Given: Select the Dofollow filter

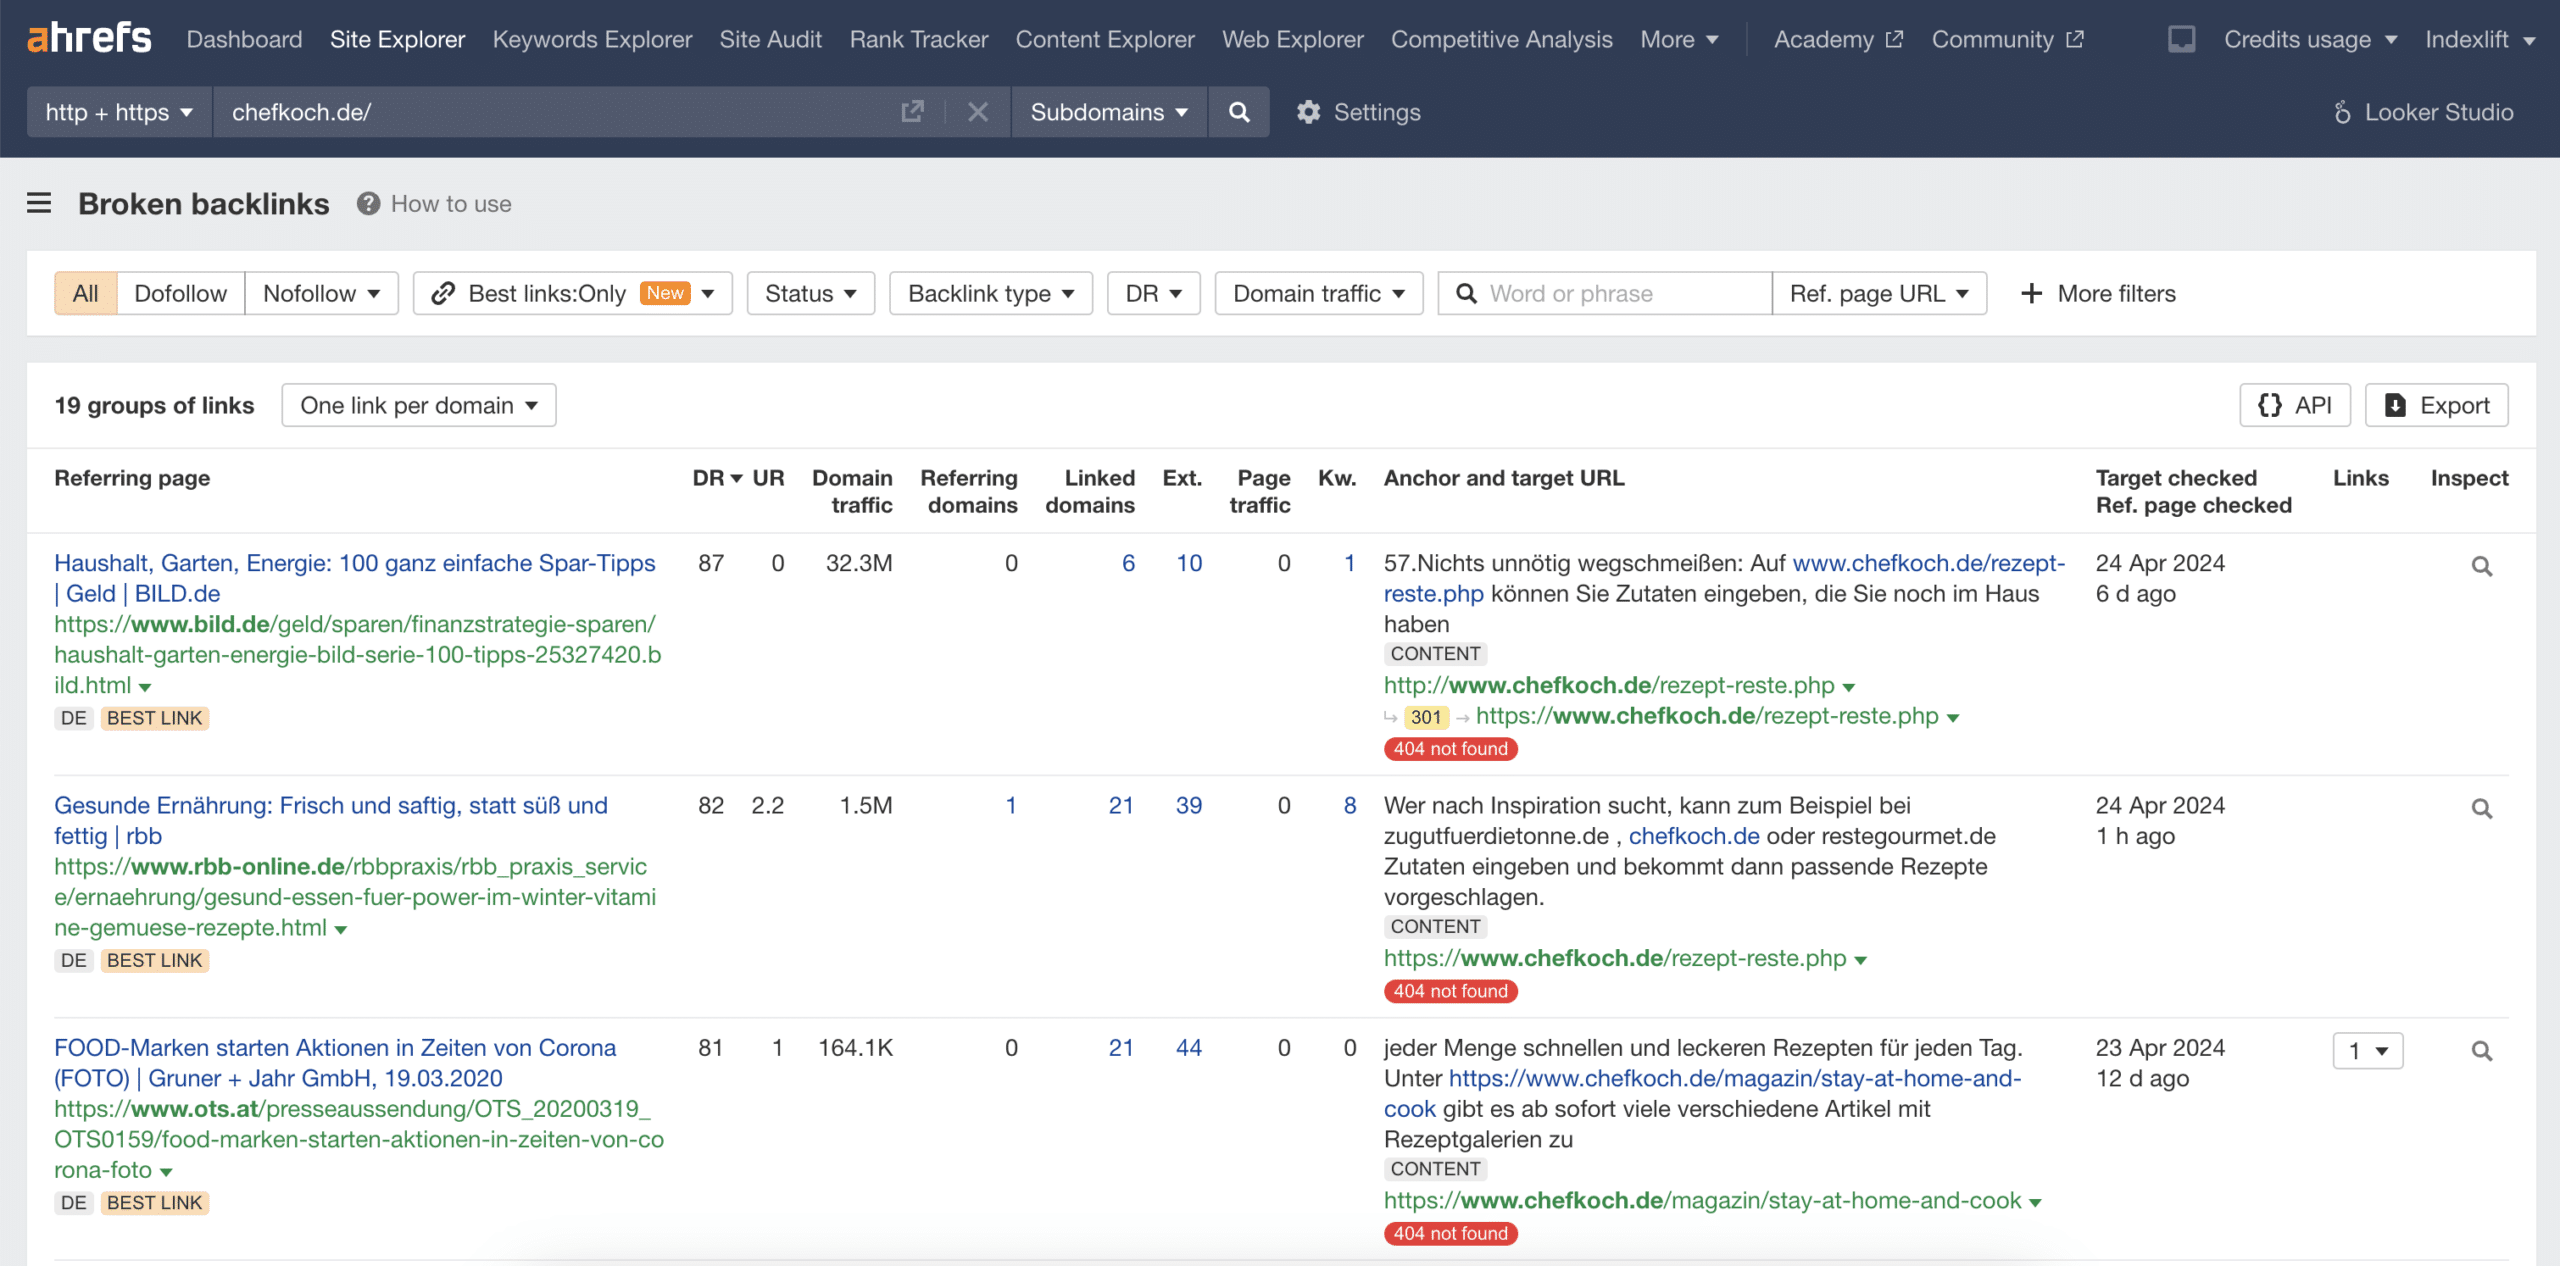Looking at the screenshot, I should [x=181, y=293].
